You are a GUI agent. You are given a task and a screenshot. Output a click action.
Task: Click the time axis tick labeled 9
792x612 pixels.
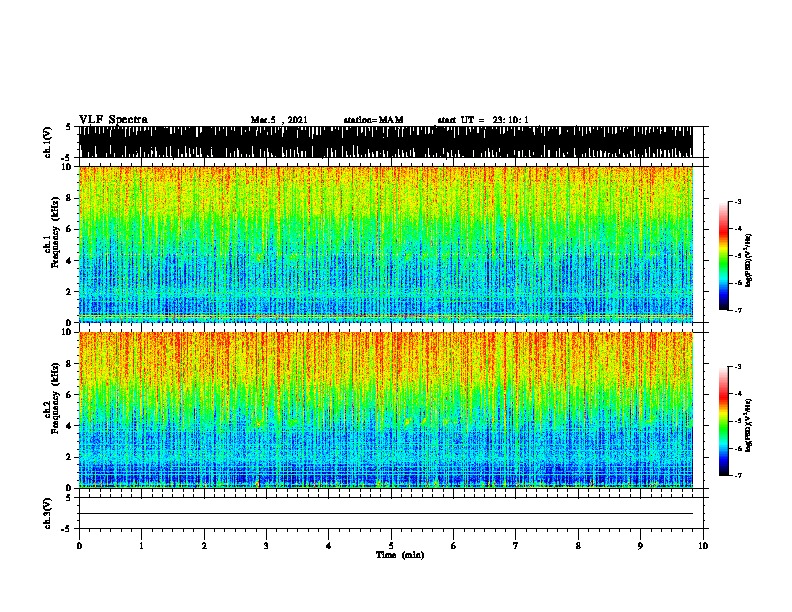click(x=640, y=545)
